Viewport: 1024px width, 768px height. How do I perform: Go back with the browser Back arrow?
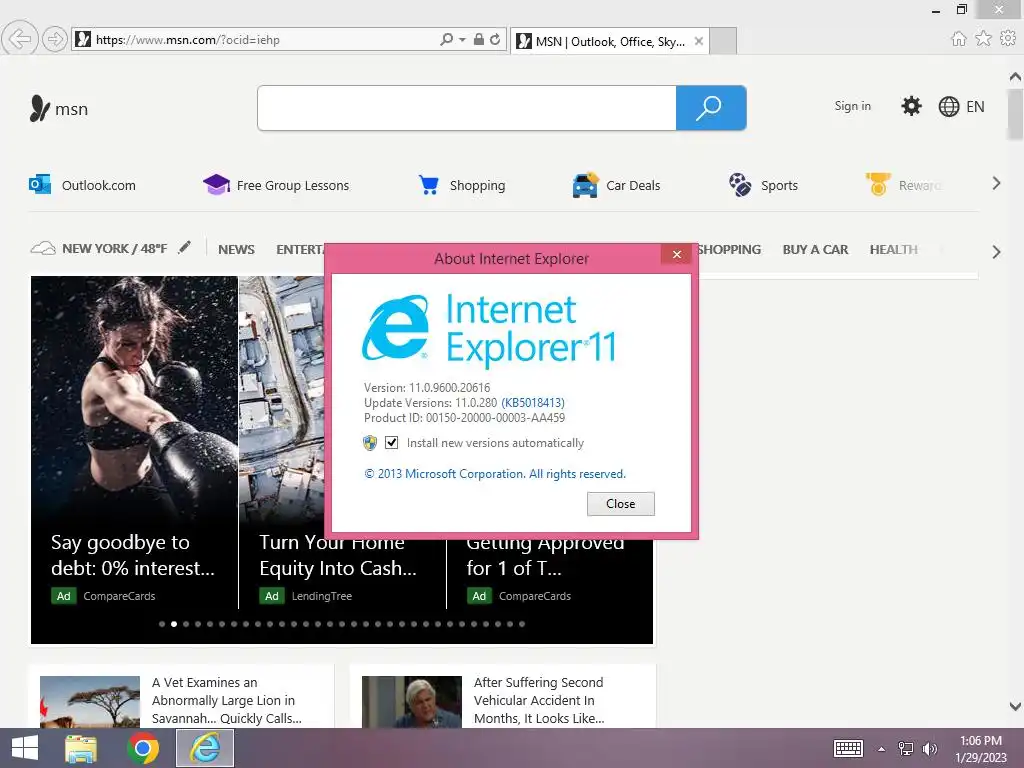20,39
